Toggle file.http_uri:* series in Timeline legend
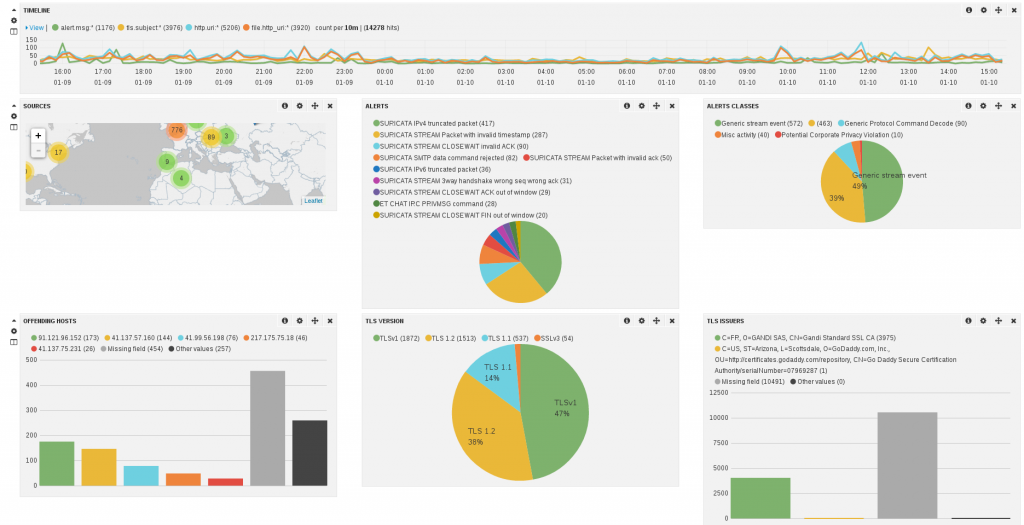 click(276, 28)
